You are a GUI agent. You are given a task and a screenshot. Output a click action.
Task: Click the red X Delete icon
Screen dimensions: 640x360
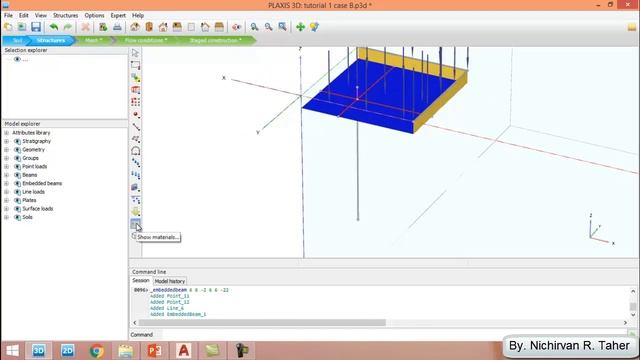(x=85, y=27)
